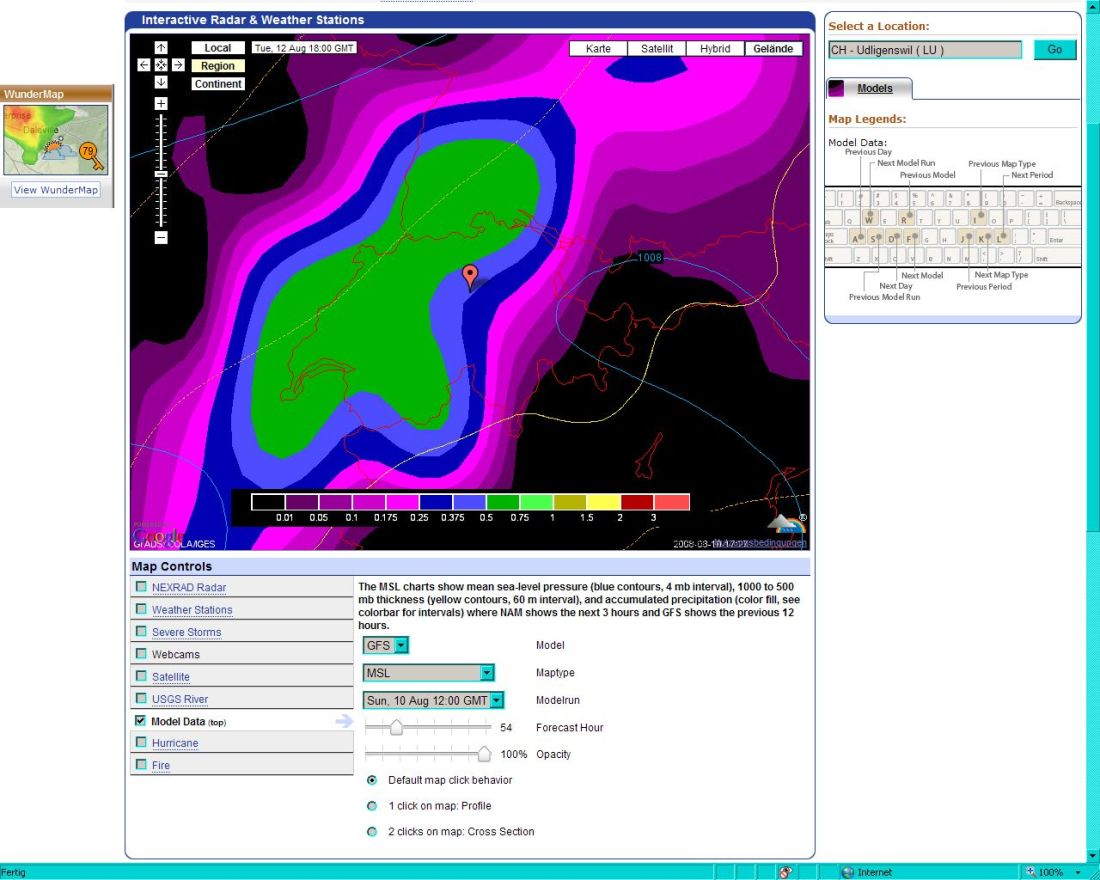Image resolution: width=1100 pixels, height=880 pixels.
Task: Enable the Webcams checkbox
Action: pyautogui.click(x=141, y=654)
